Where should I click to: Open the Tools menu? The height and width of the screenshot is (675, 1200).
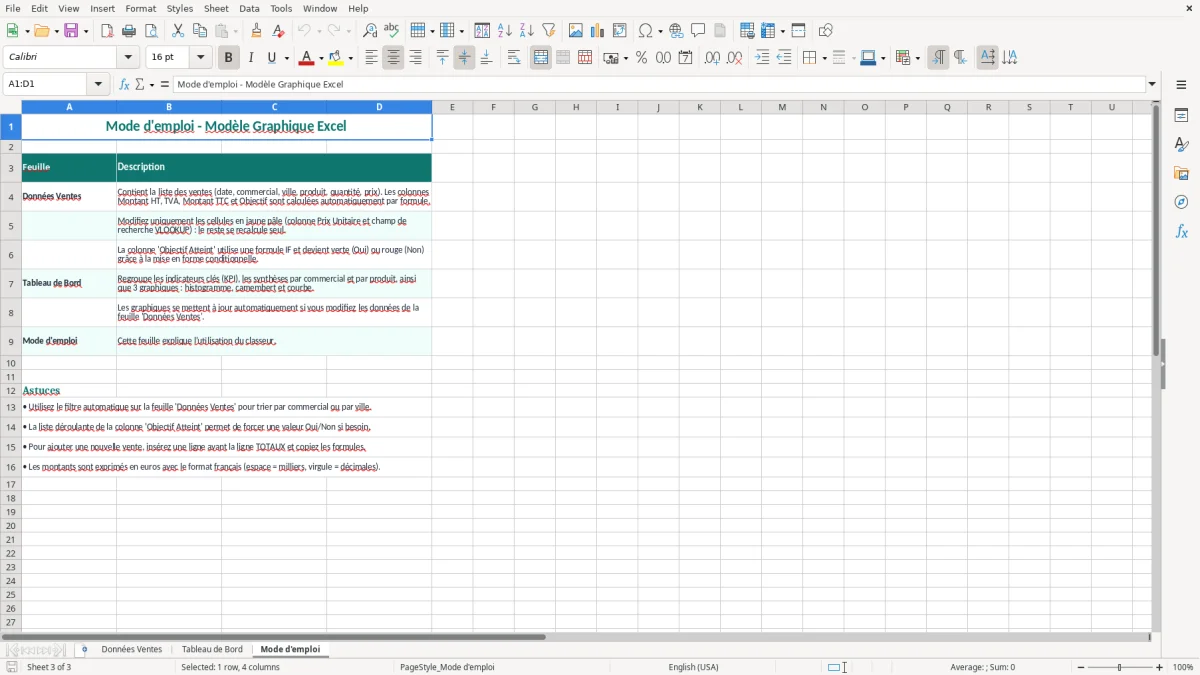[281, 8]
